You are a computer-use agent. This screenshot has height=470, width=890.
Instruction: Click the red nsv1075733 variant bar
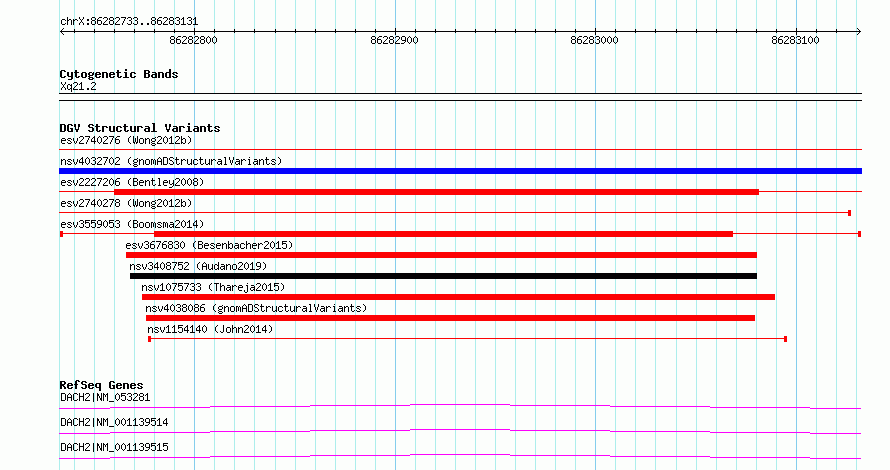tap(458, 297)
